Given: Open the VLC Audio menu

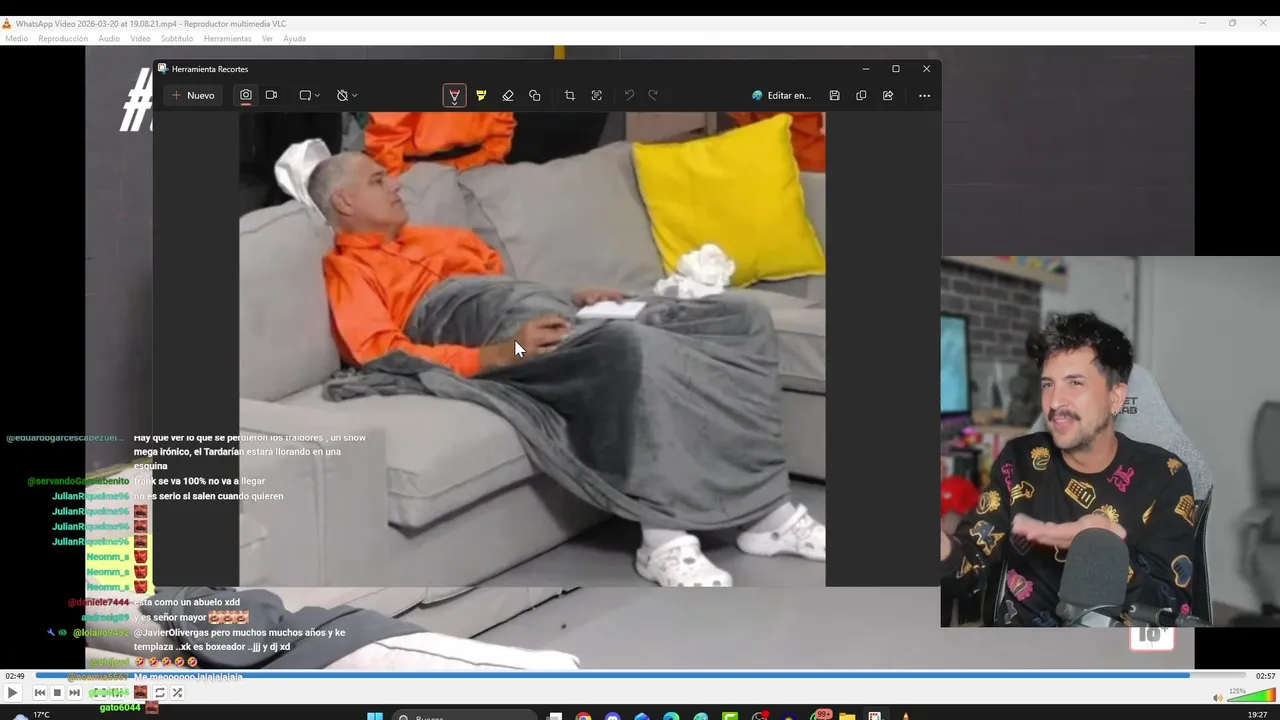Looking at the screenshot, I should (109, 39).
